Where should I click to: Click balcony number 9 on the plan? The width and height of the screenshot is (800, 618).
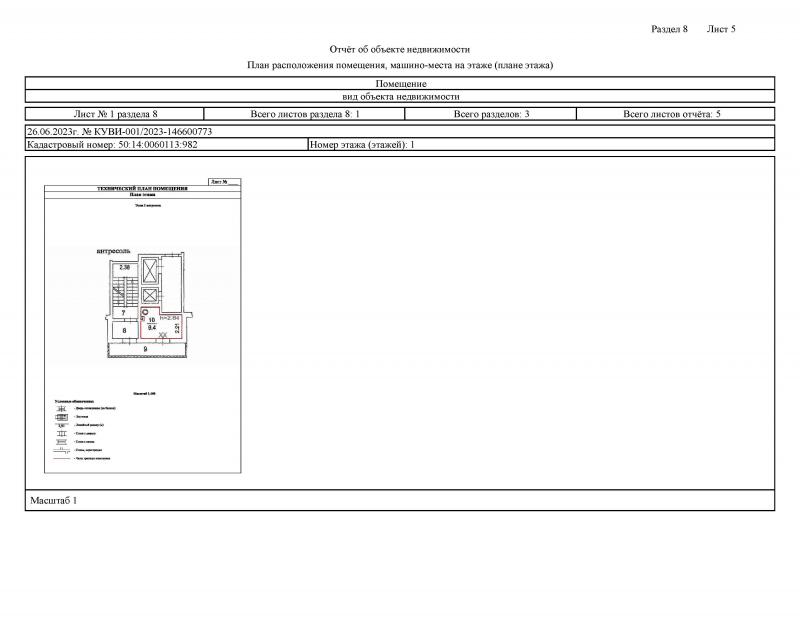click(145, 348)
